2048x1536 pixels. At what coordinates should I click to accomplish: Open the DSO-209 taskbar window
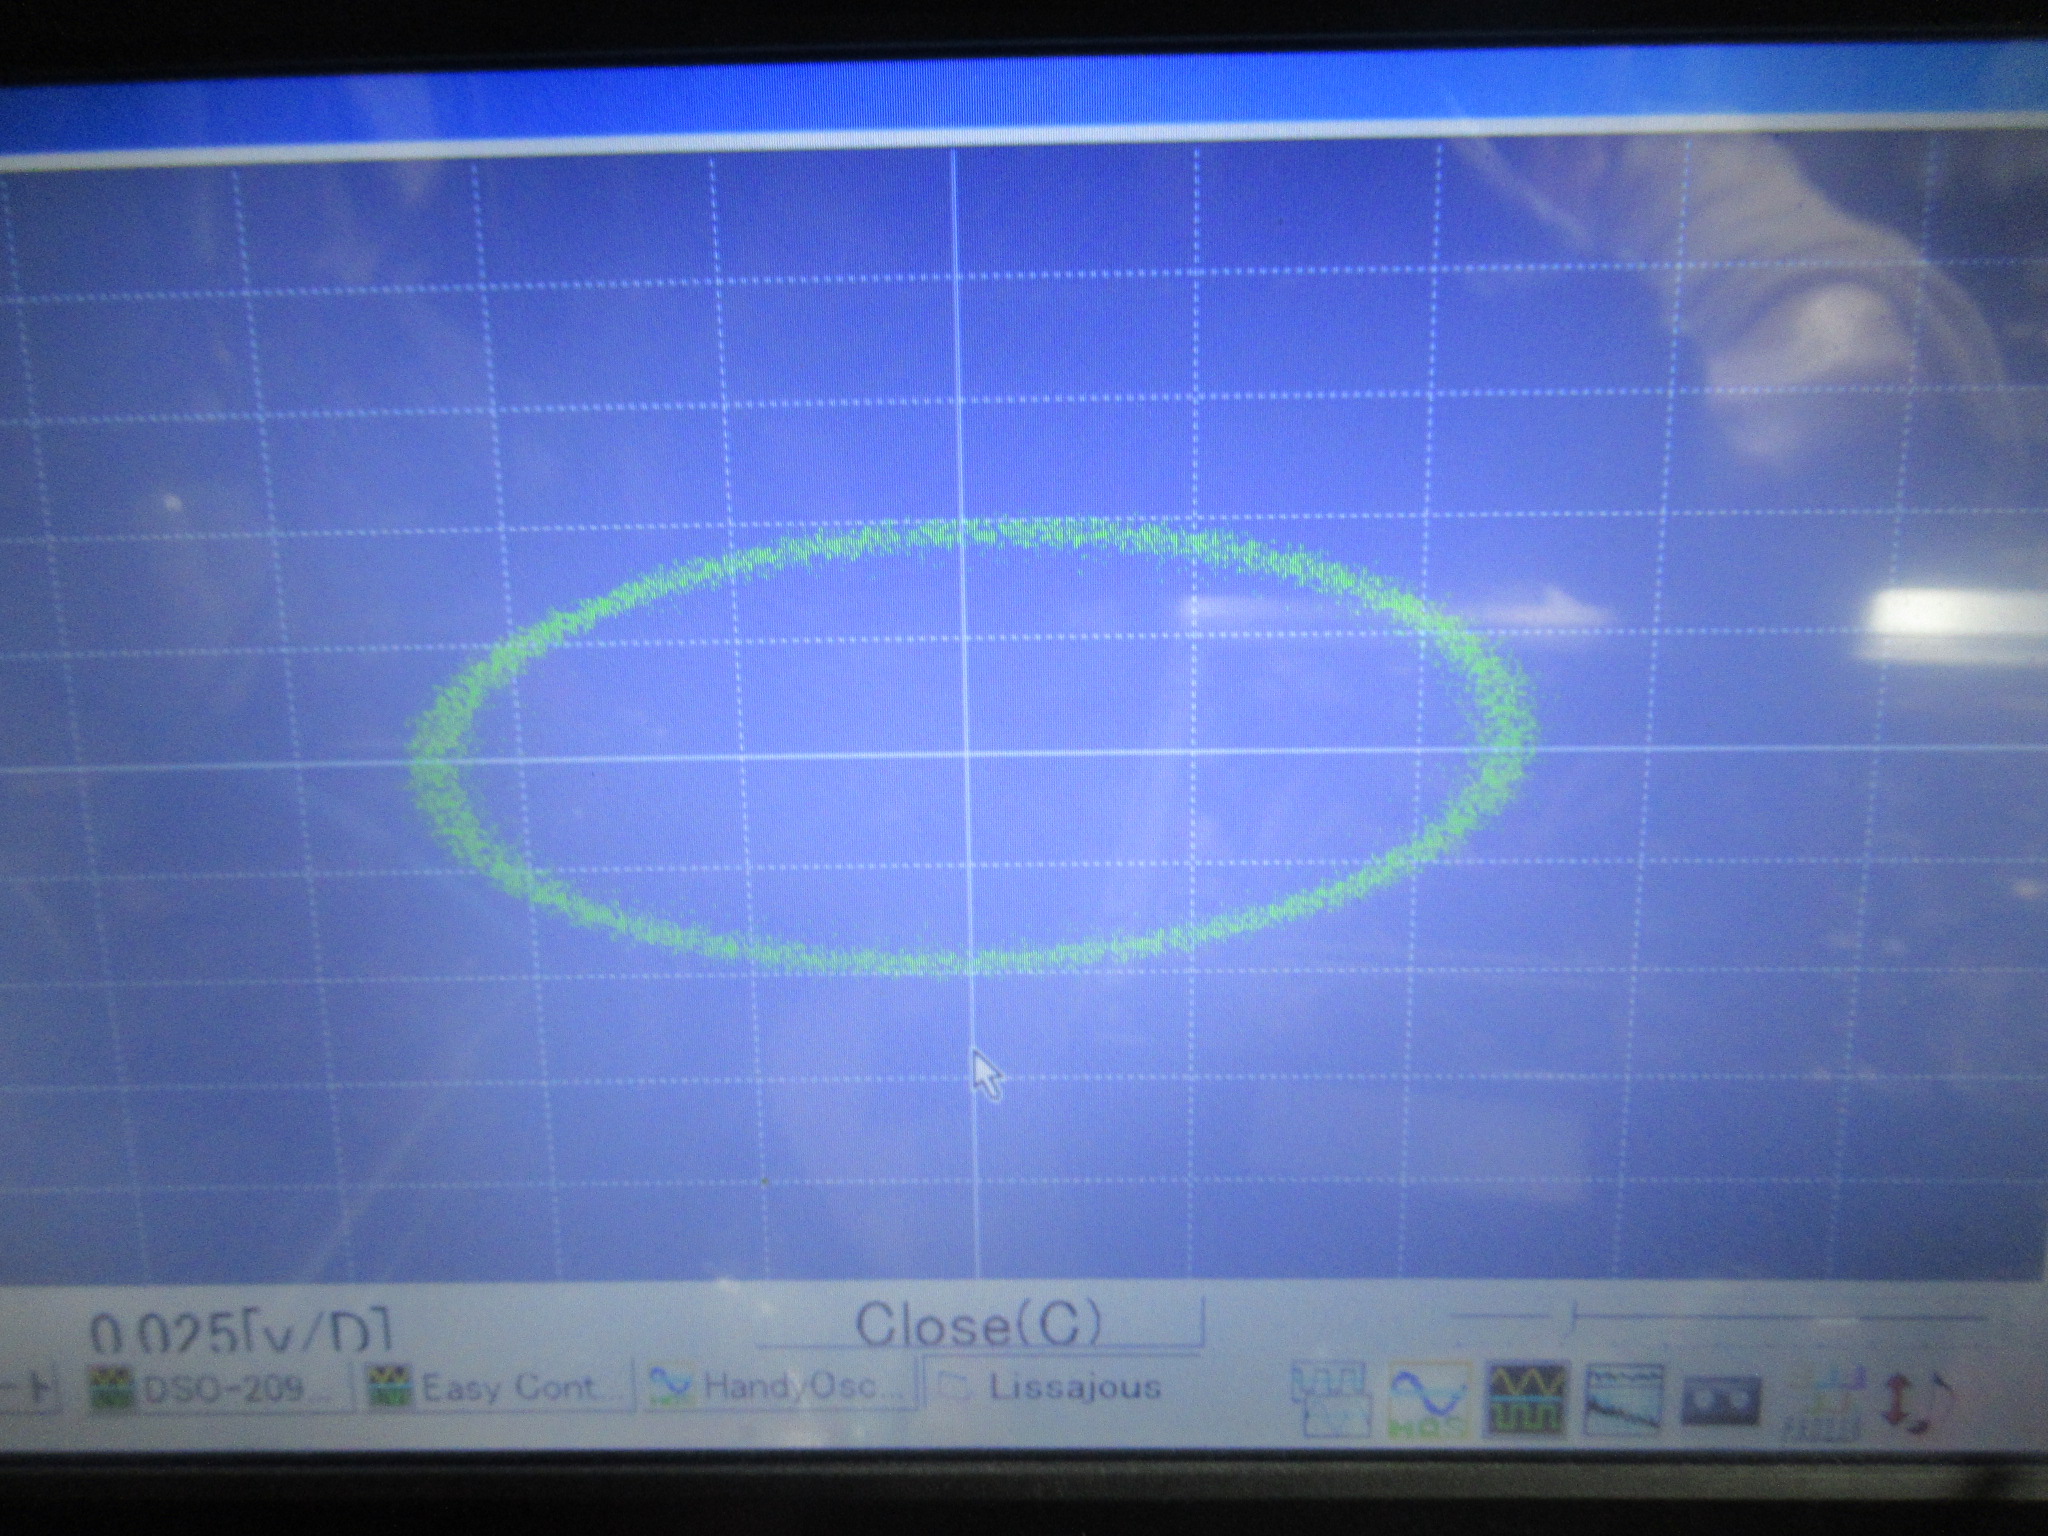(222, 1388)
